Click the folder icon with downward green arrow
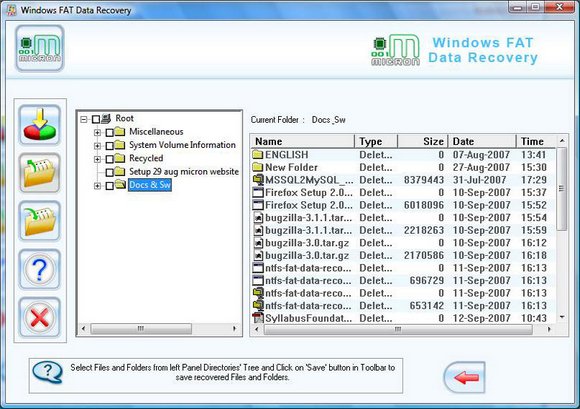Screen dimensions: 580x409 [40, 221]
